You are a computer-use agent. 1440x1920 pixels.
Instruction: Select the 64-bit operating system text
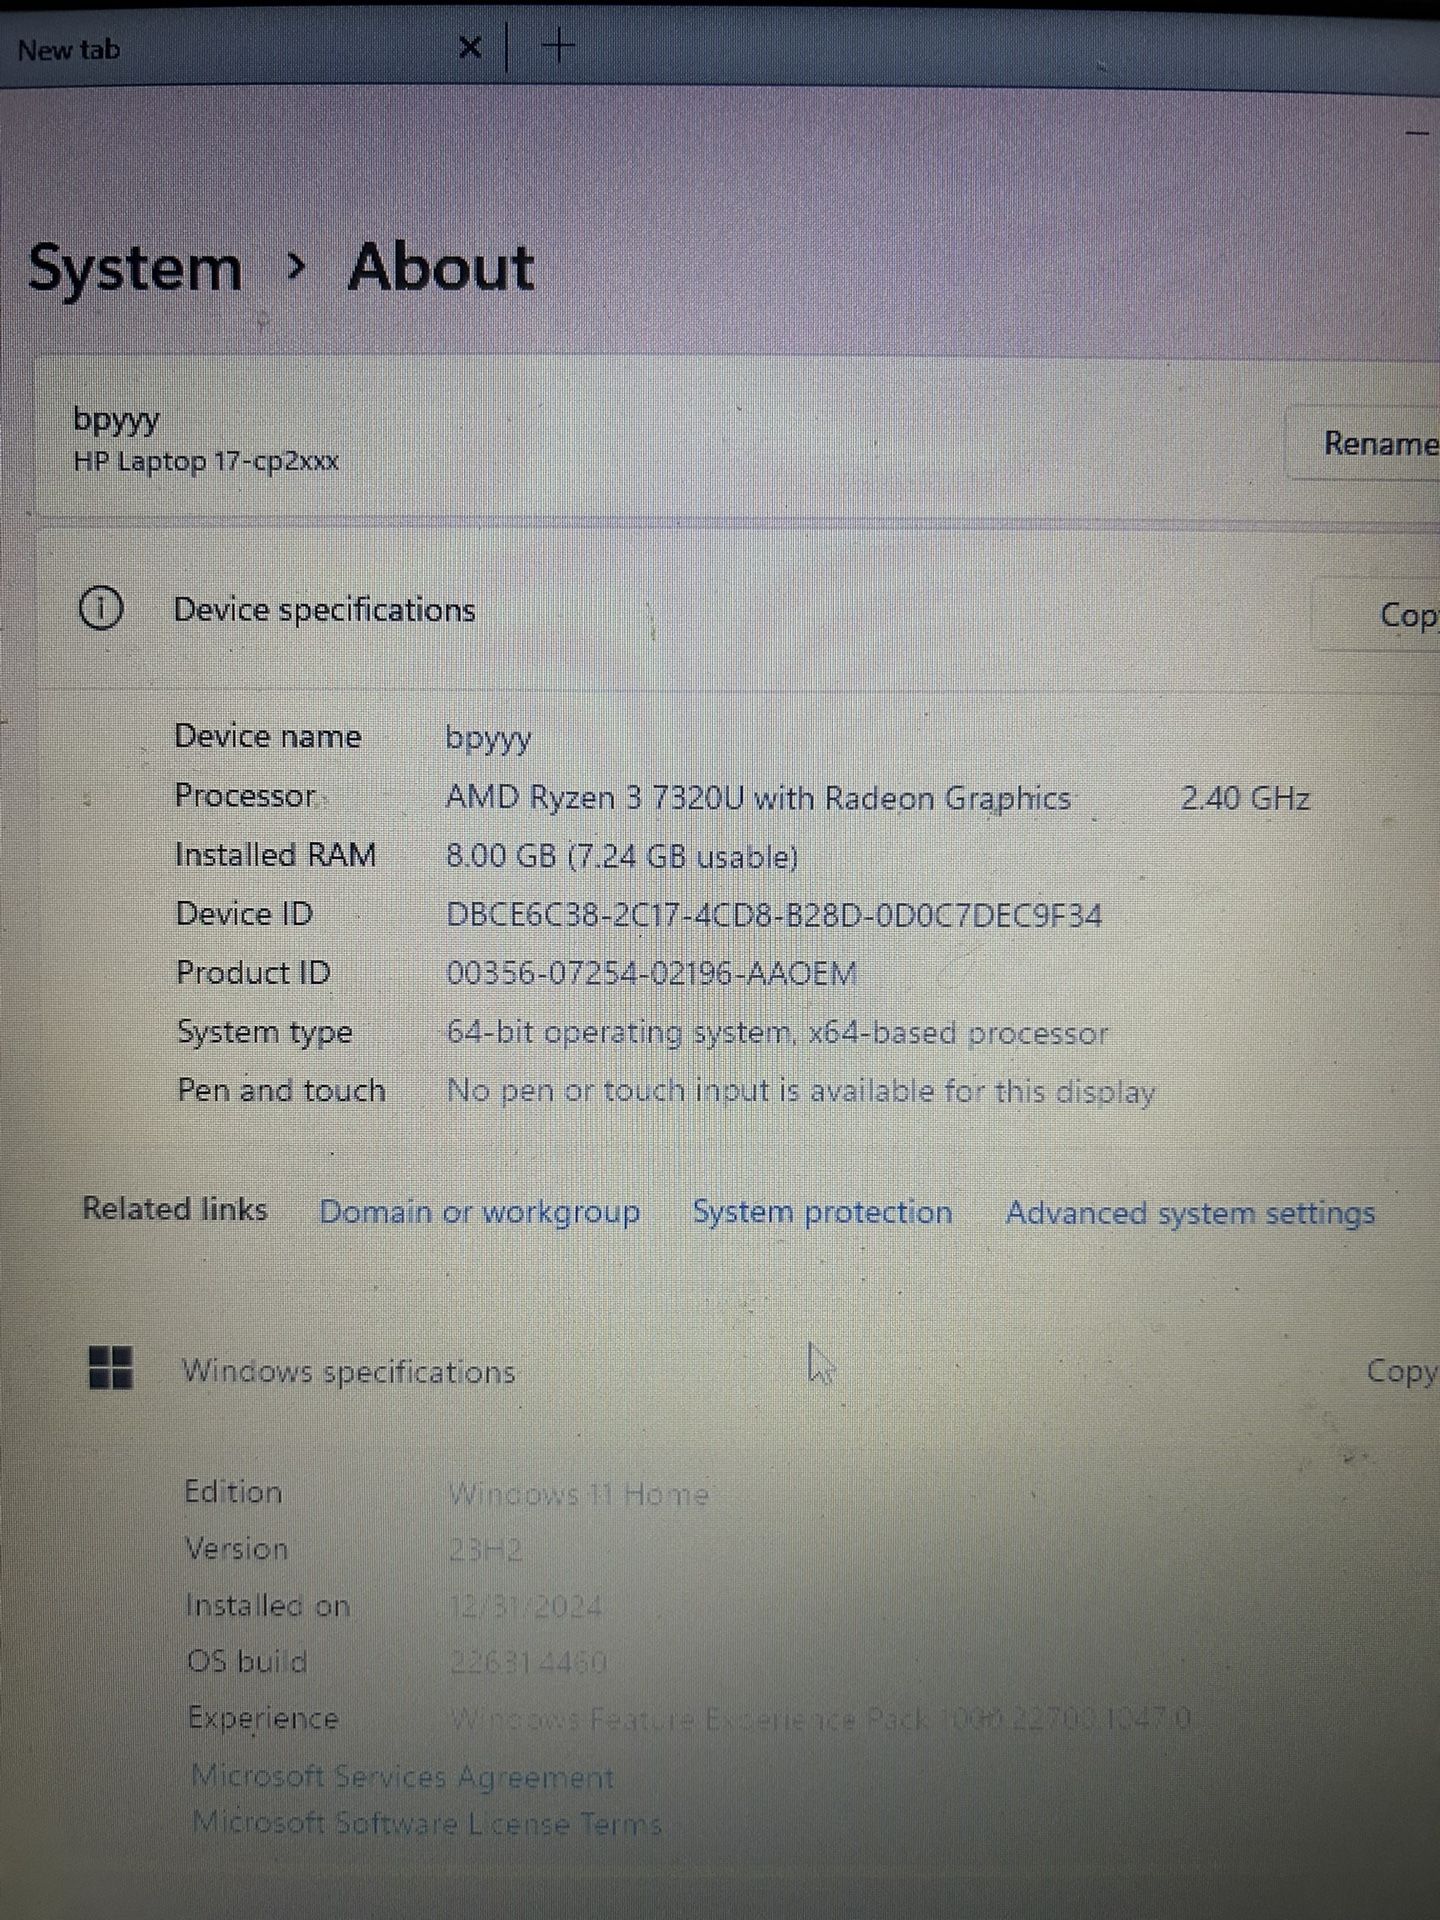tap(777, 1033)
